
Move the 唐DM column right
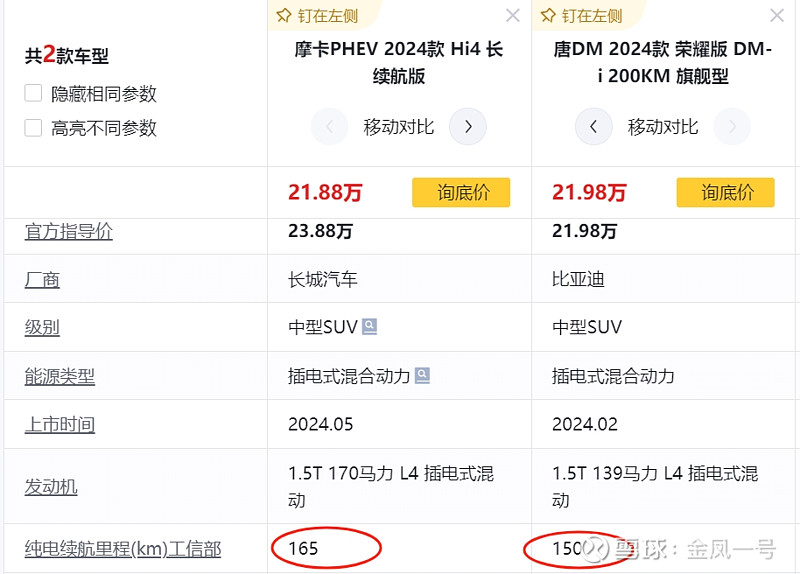click(x=732, y=127)
